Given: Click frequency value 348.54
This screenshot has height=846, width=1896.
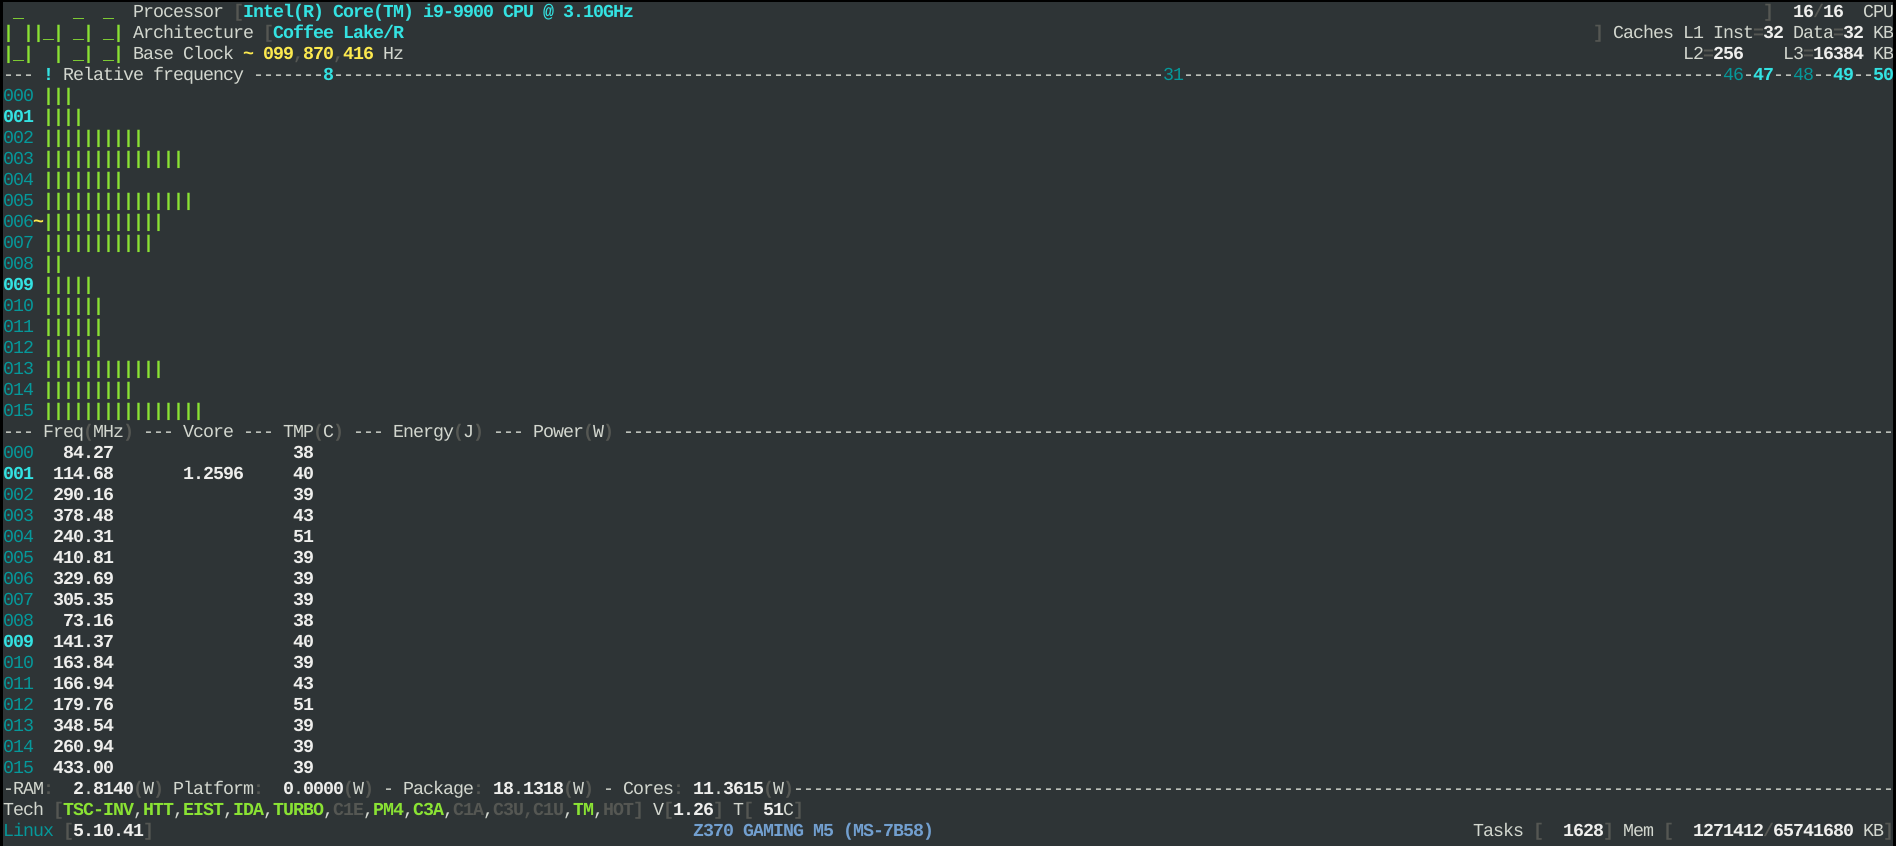Looking at the screenshot, I should (x=83, y=726).
